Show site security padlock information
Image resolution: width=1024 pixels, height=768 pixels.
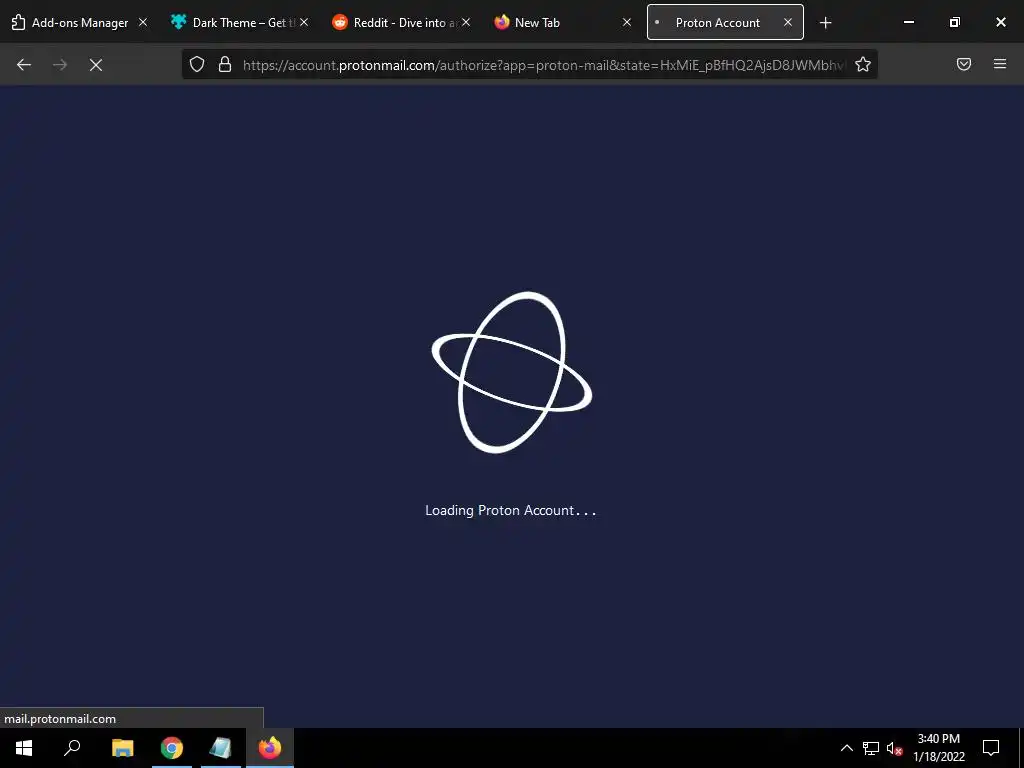click(x=225, y=64)
